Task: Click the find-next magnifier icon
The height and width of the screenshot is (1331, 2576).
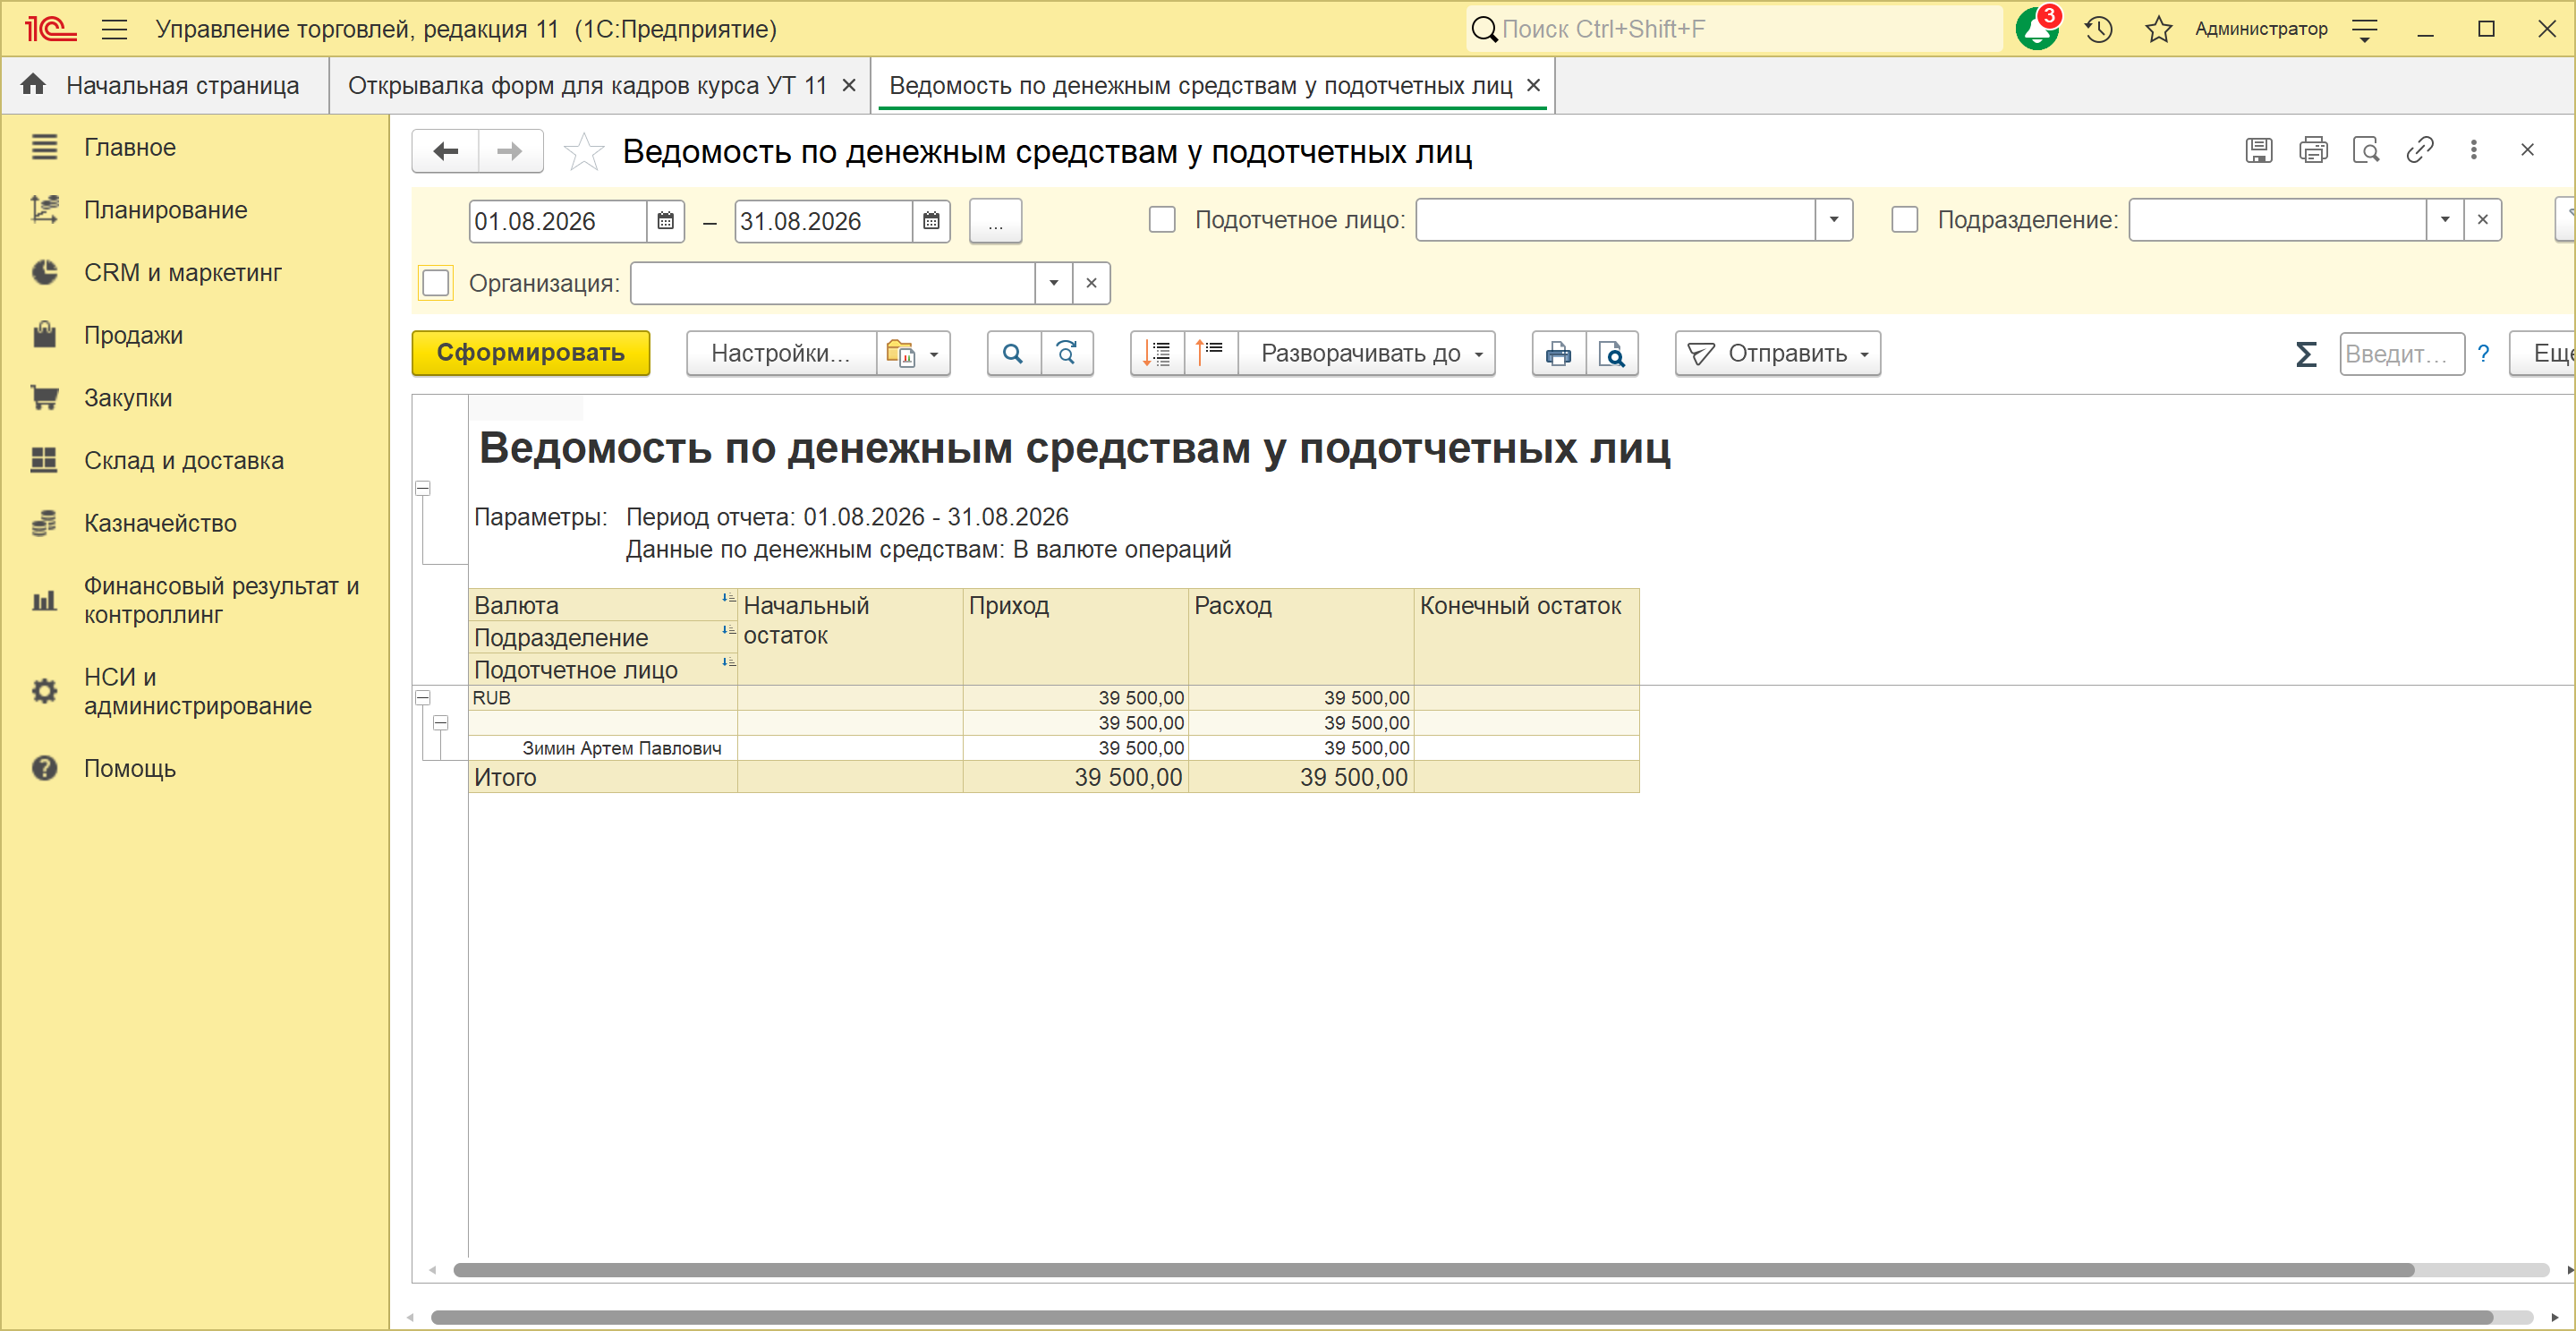Action: (x=1067, y=353)
